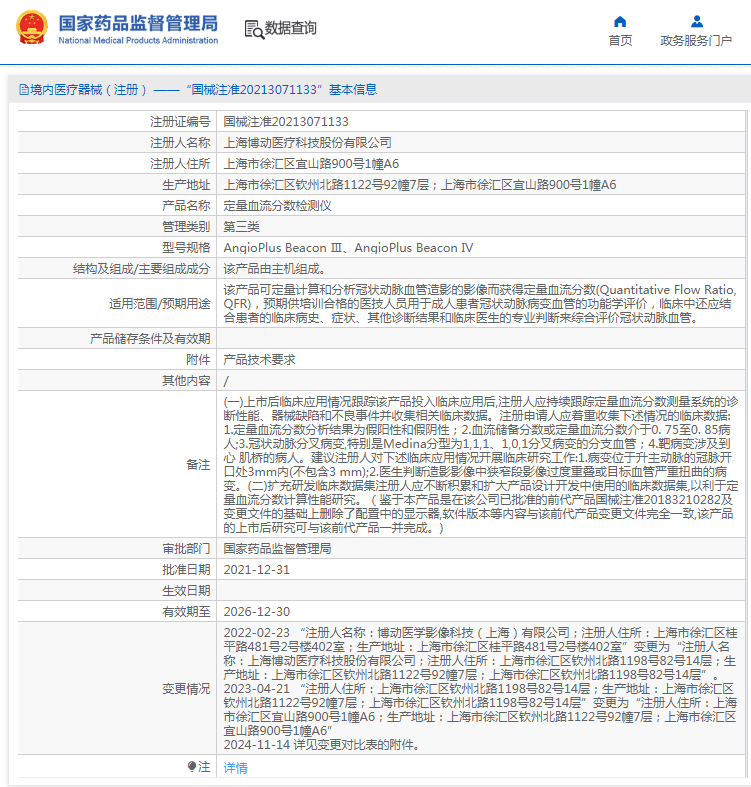This screenshot has height=787, width=751.
Task: Select 上海博动医疗科技股份有限公司 registrant name
Action: pos(307,143)
